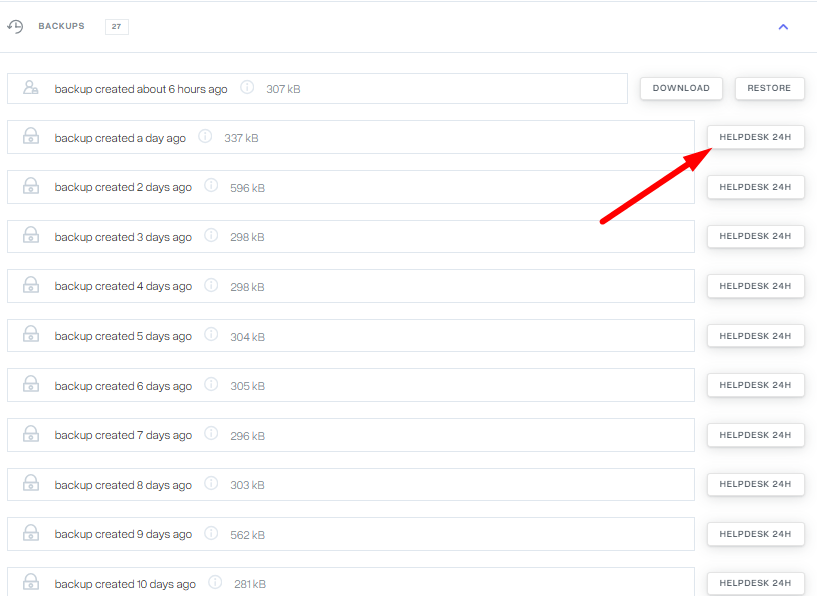Click Helpdesk 24H for 2 days ago backup

[756, 187]
